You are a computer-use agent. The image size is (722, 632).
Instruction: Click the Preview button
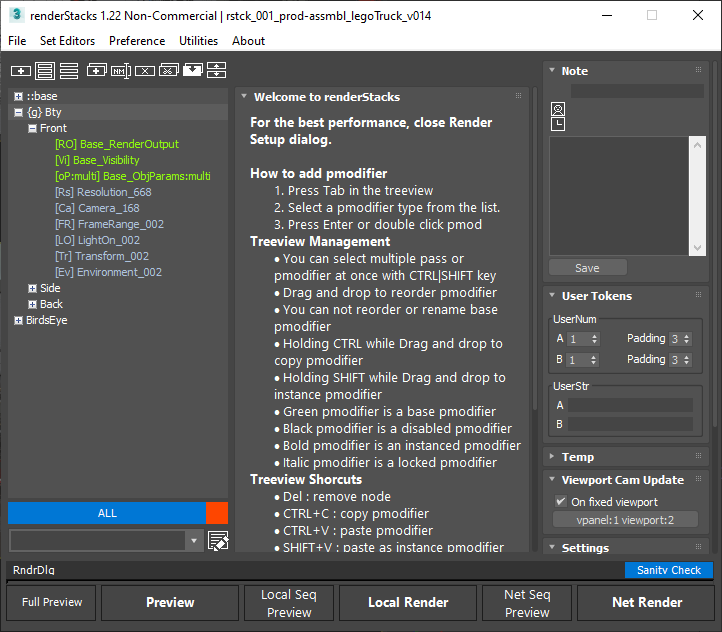point(170,603)
